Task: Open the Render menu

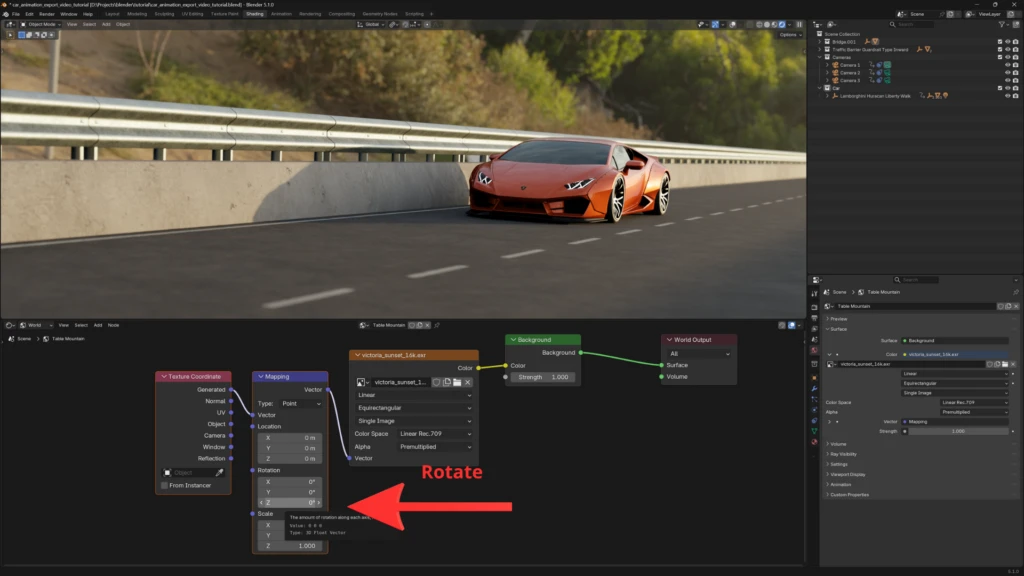Action: [46, 14]
